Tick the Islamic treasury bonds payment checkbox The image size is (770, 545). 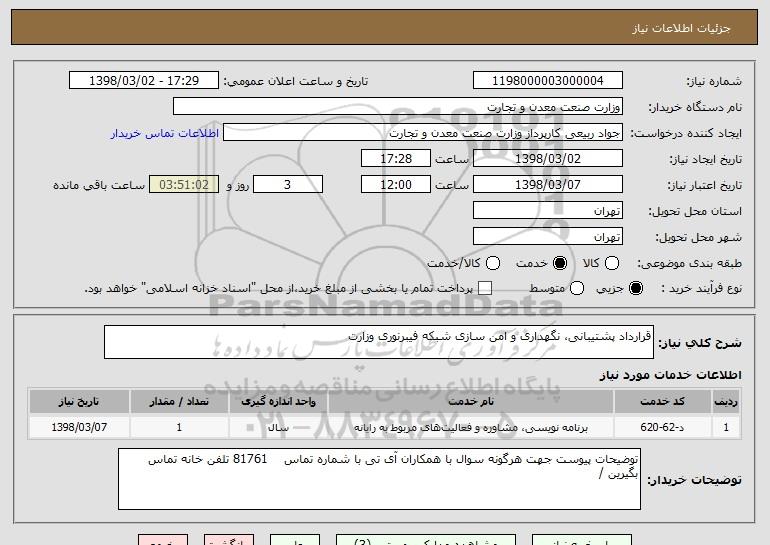(x=485, y=288)
